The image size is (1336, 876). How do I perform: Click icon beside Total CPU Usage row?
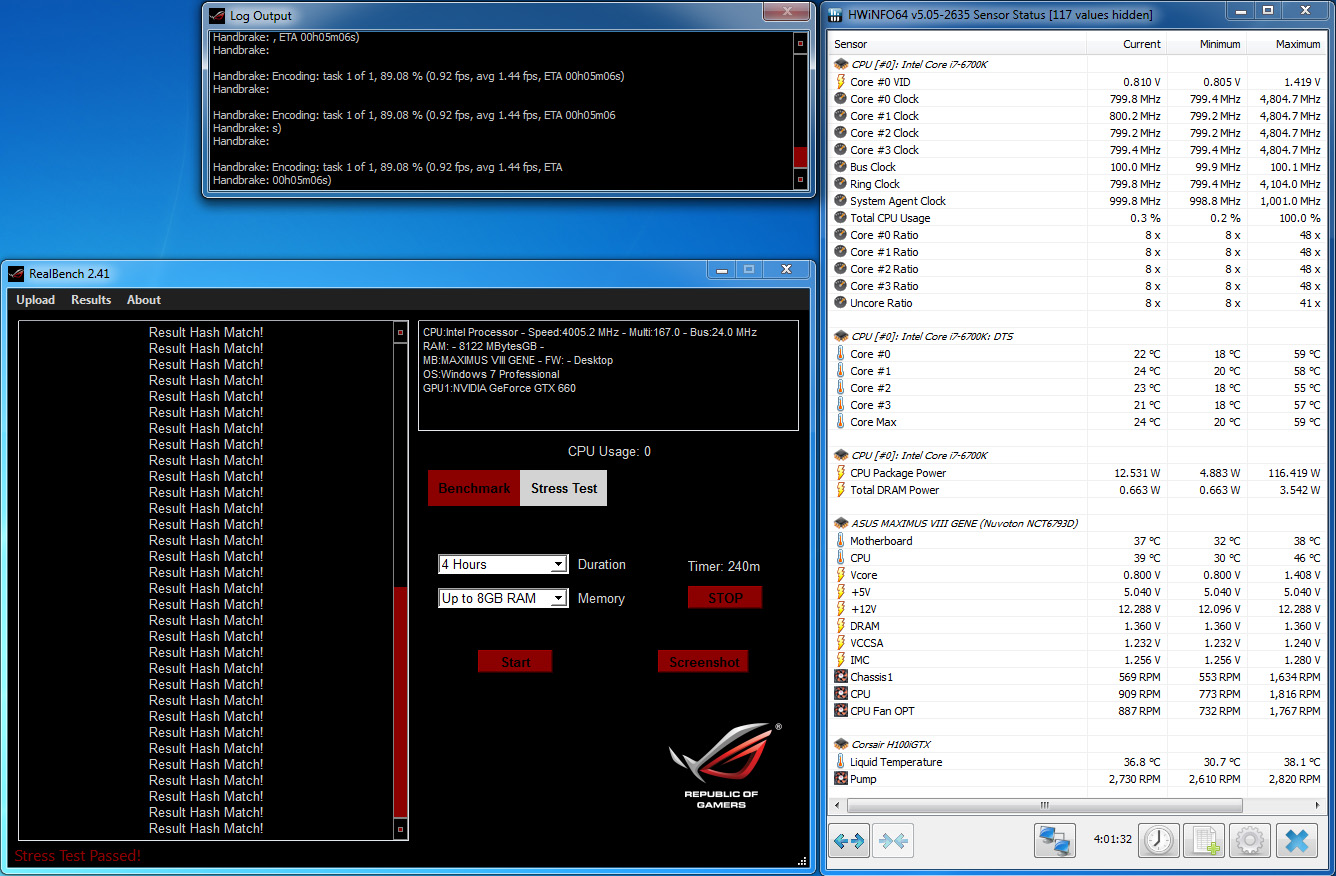pyautogui.click(x=841, y=218)
